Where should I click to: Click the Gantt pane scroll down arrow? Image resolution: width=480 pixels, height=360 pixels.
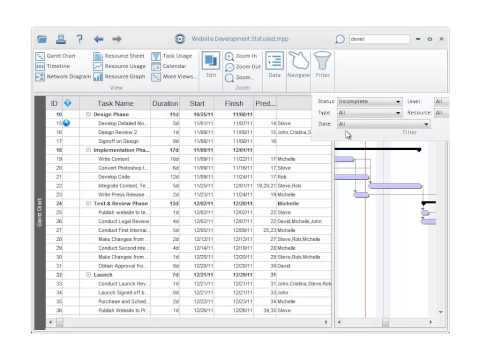(x=441, y=312)
